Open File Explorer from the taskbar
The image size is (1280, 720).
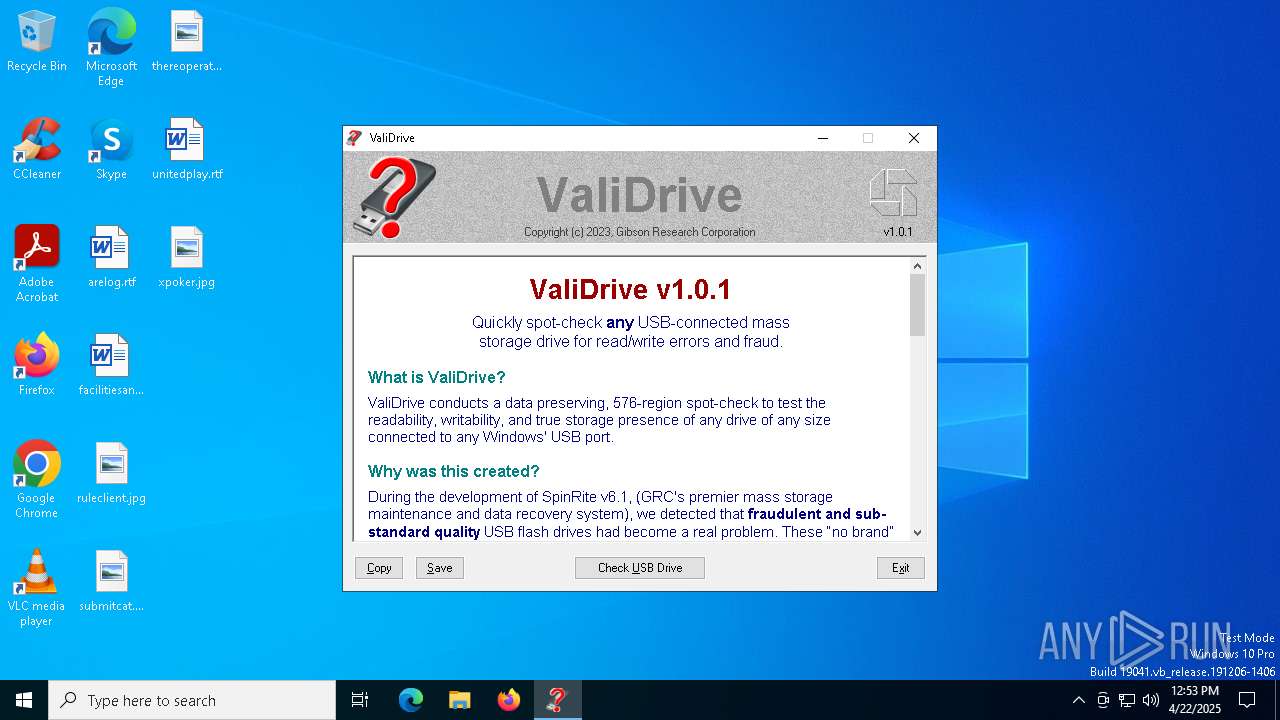pos(460,700)
